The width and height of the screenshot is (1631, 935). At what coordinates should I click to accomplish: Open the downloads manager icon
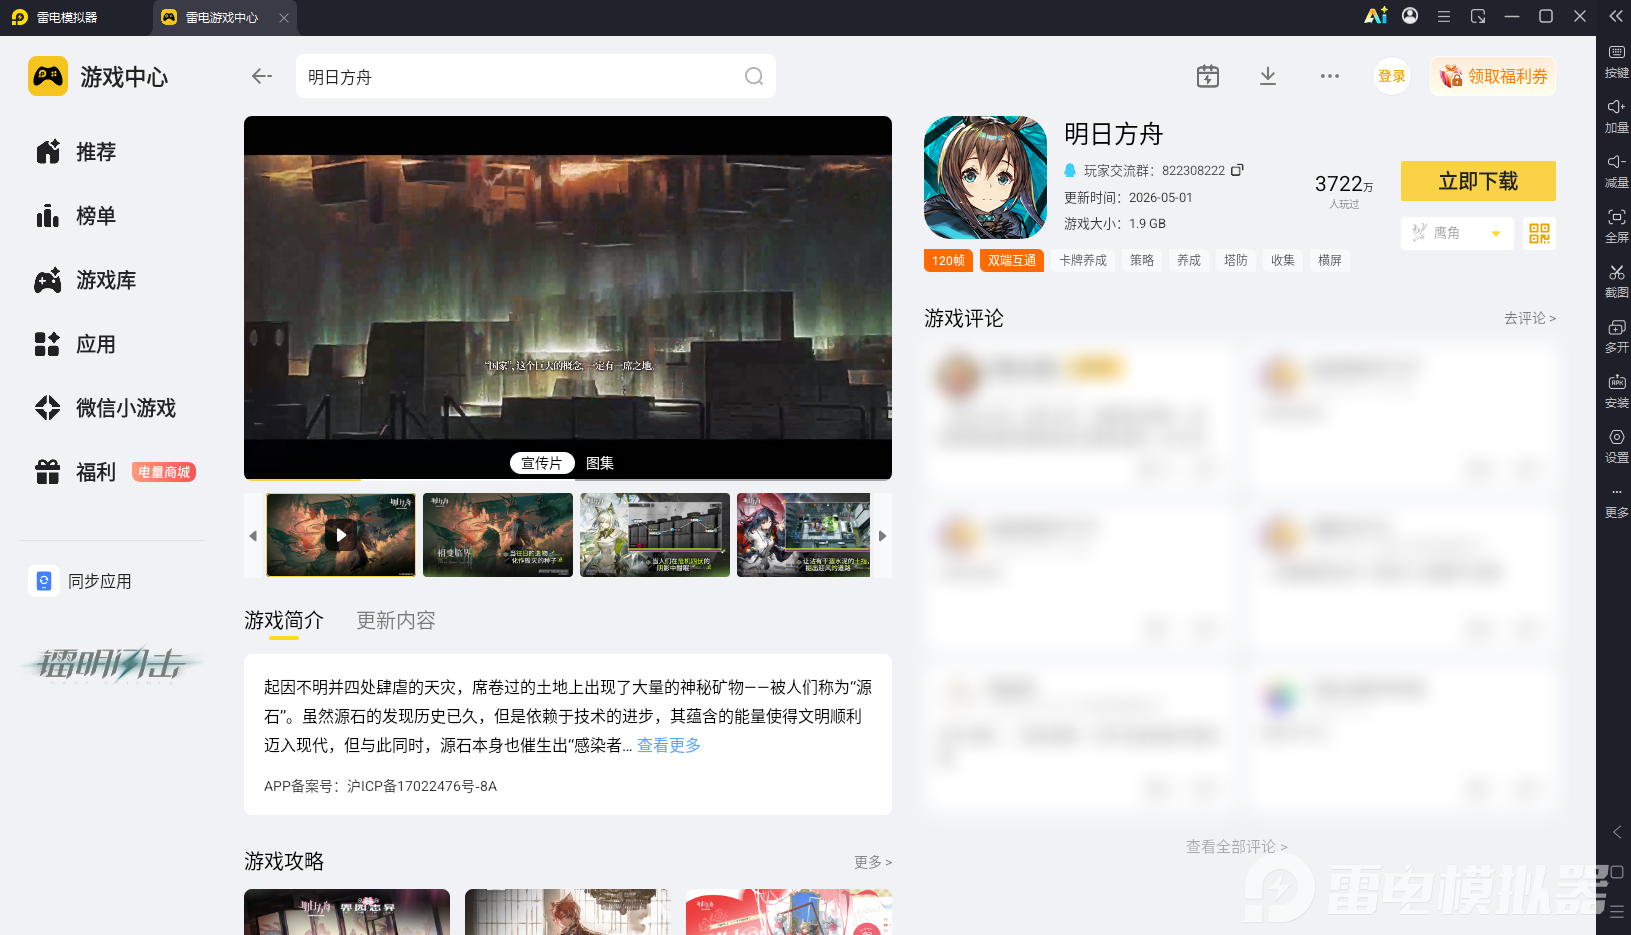coord(1268,76)
